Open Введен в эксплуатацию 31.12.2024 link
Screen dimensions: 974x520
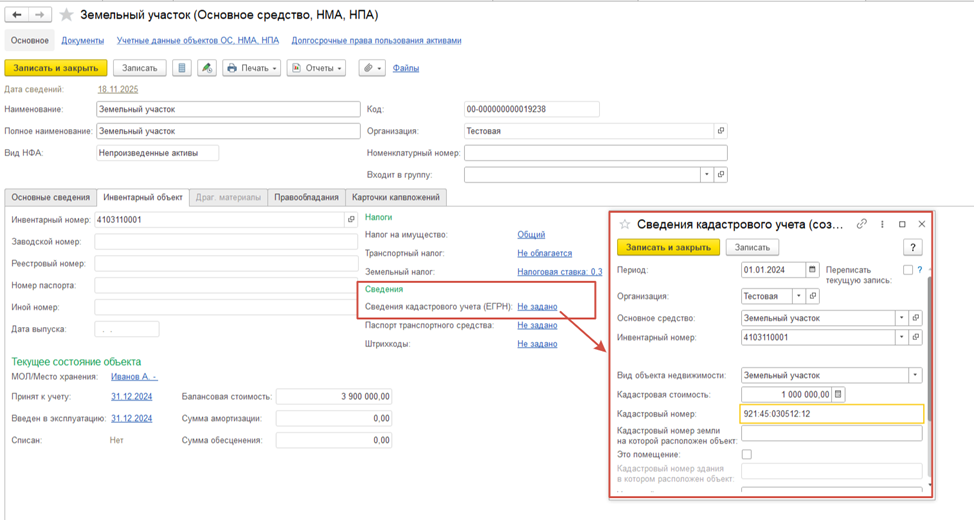tap(132, 418)
